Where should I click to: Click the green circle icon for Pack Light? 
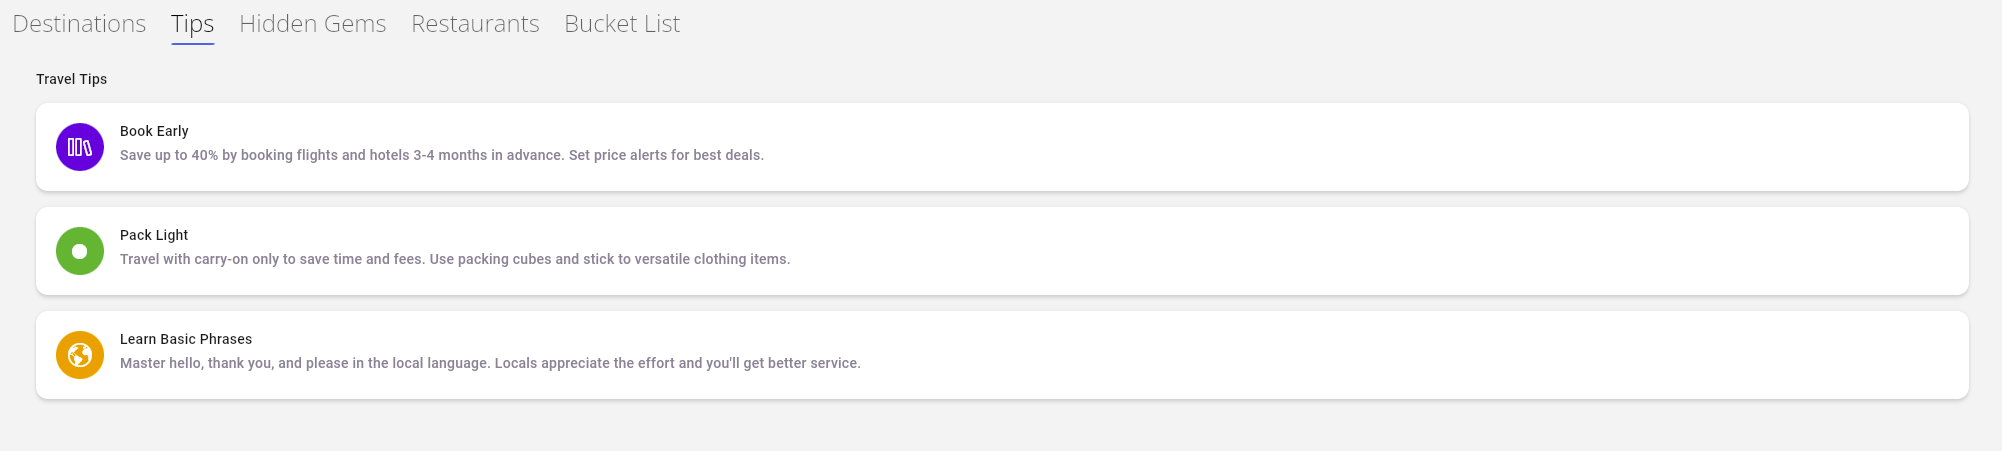coord(80,251)
